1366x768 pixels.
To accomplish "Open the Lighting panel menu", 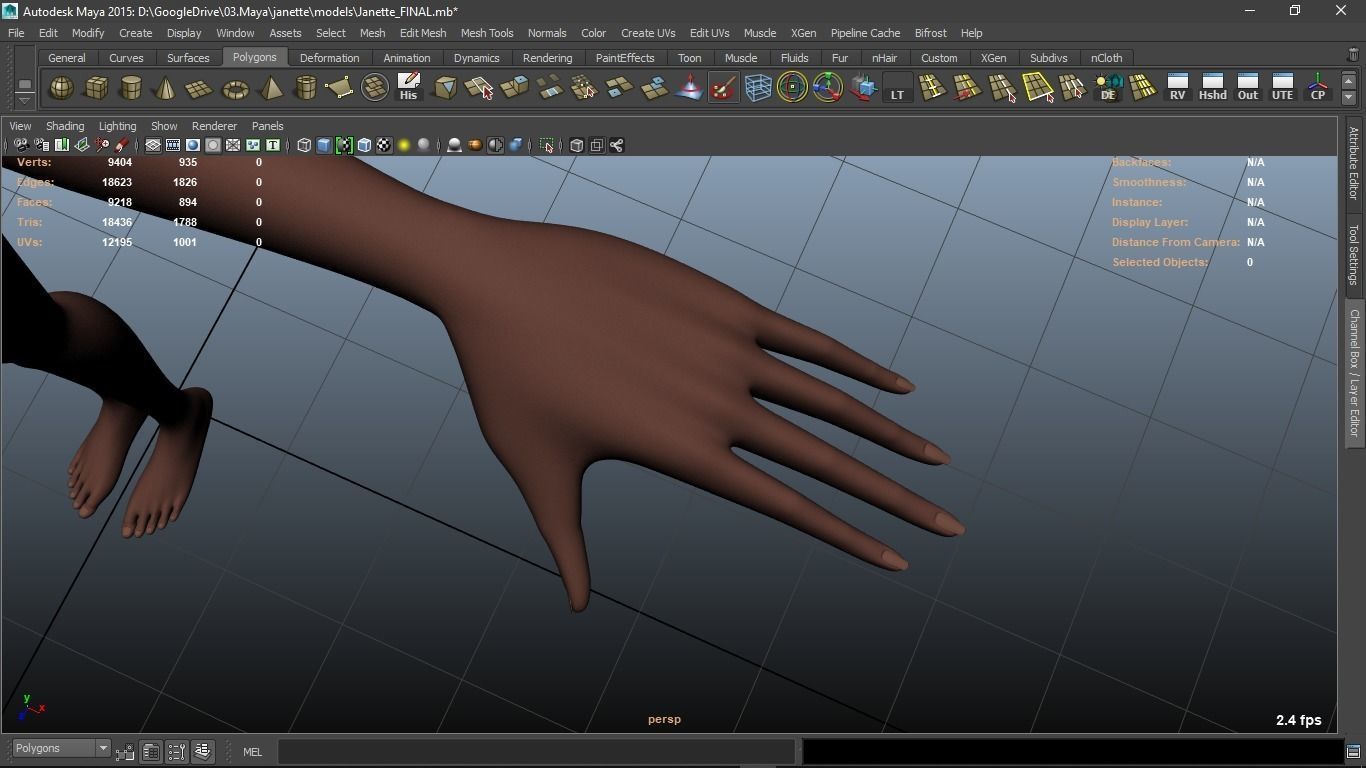I will pyautogui.click(x=117, y=126).
